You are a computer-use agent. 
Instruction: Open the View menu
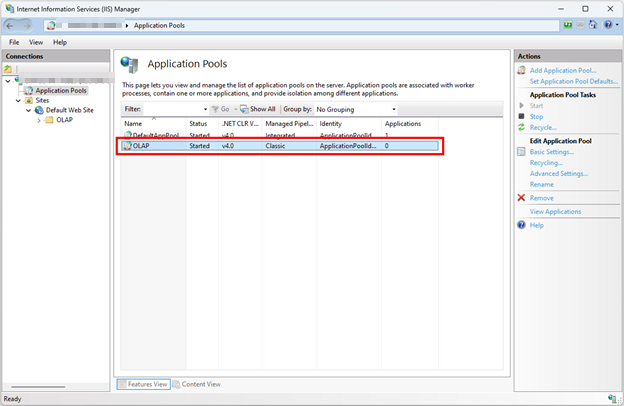(36, 42)
